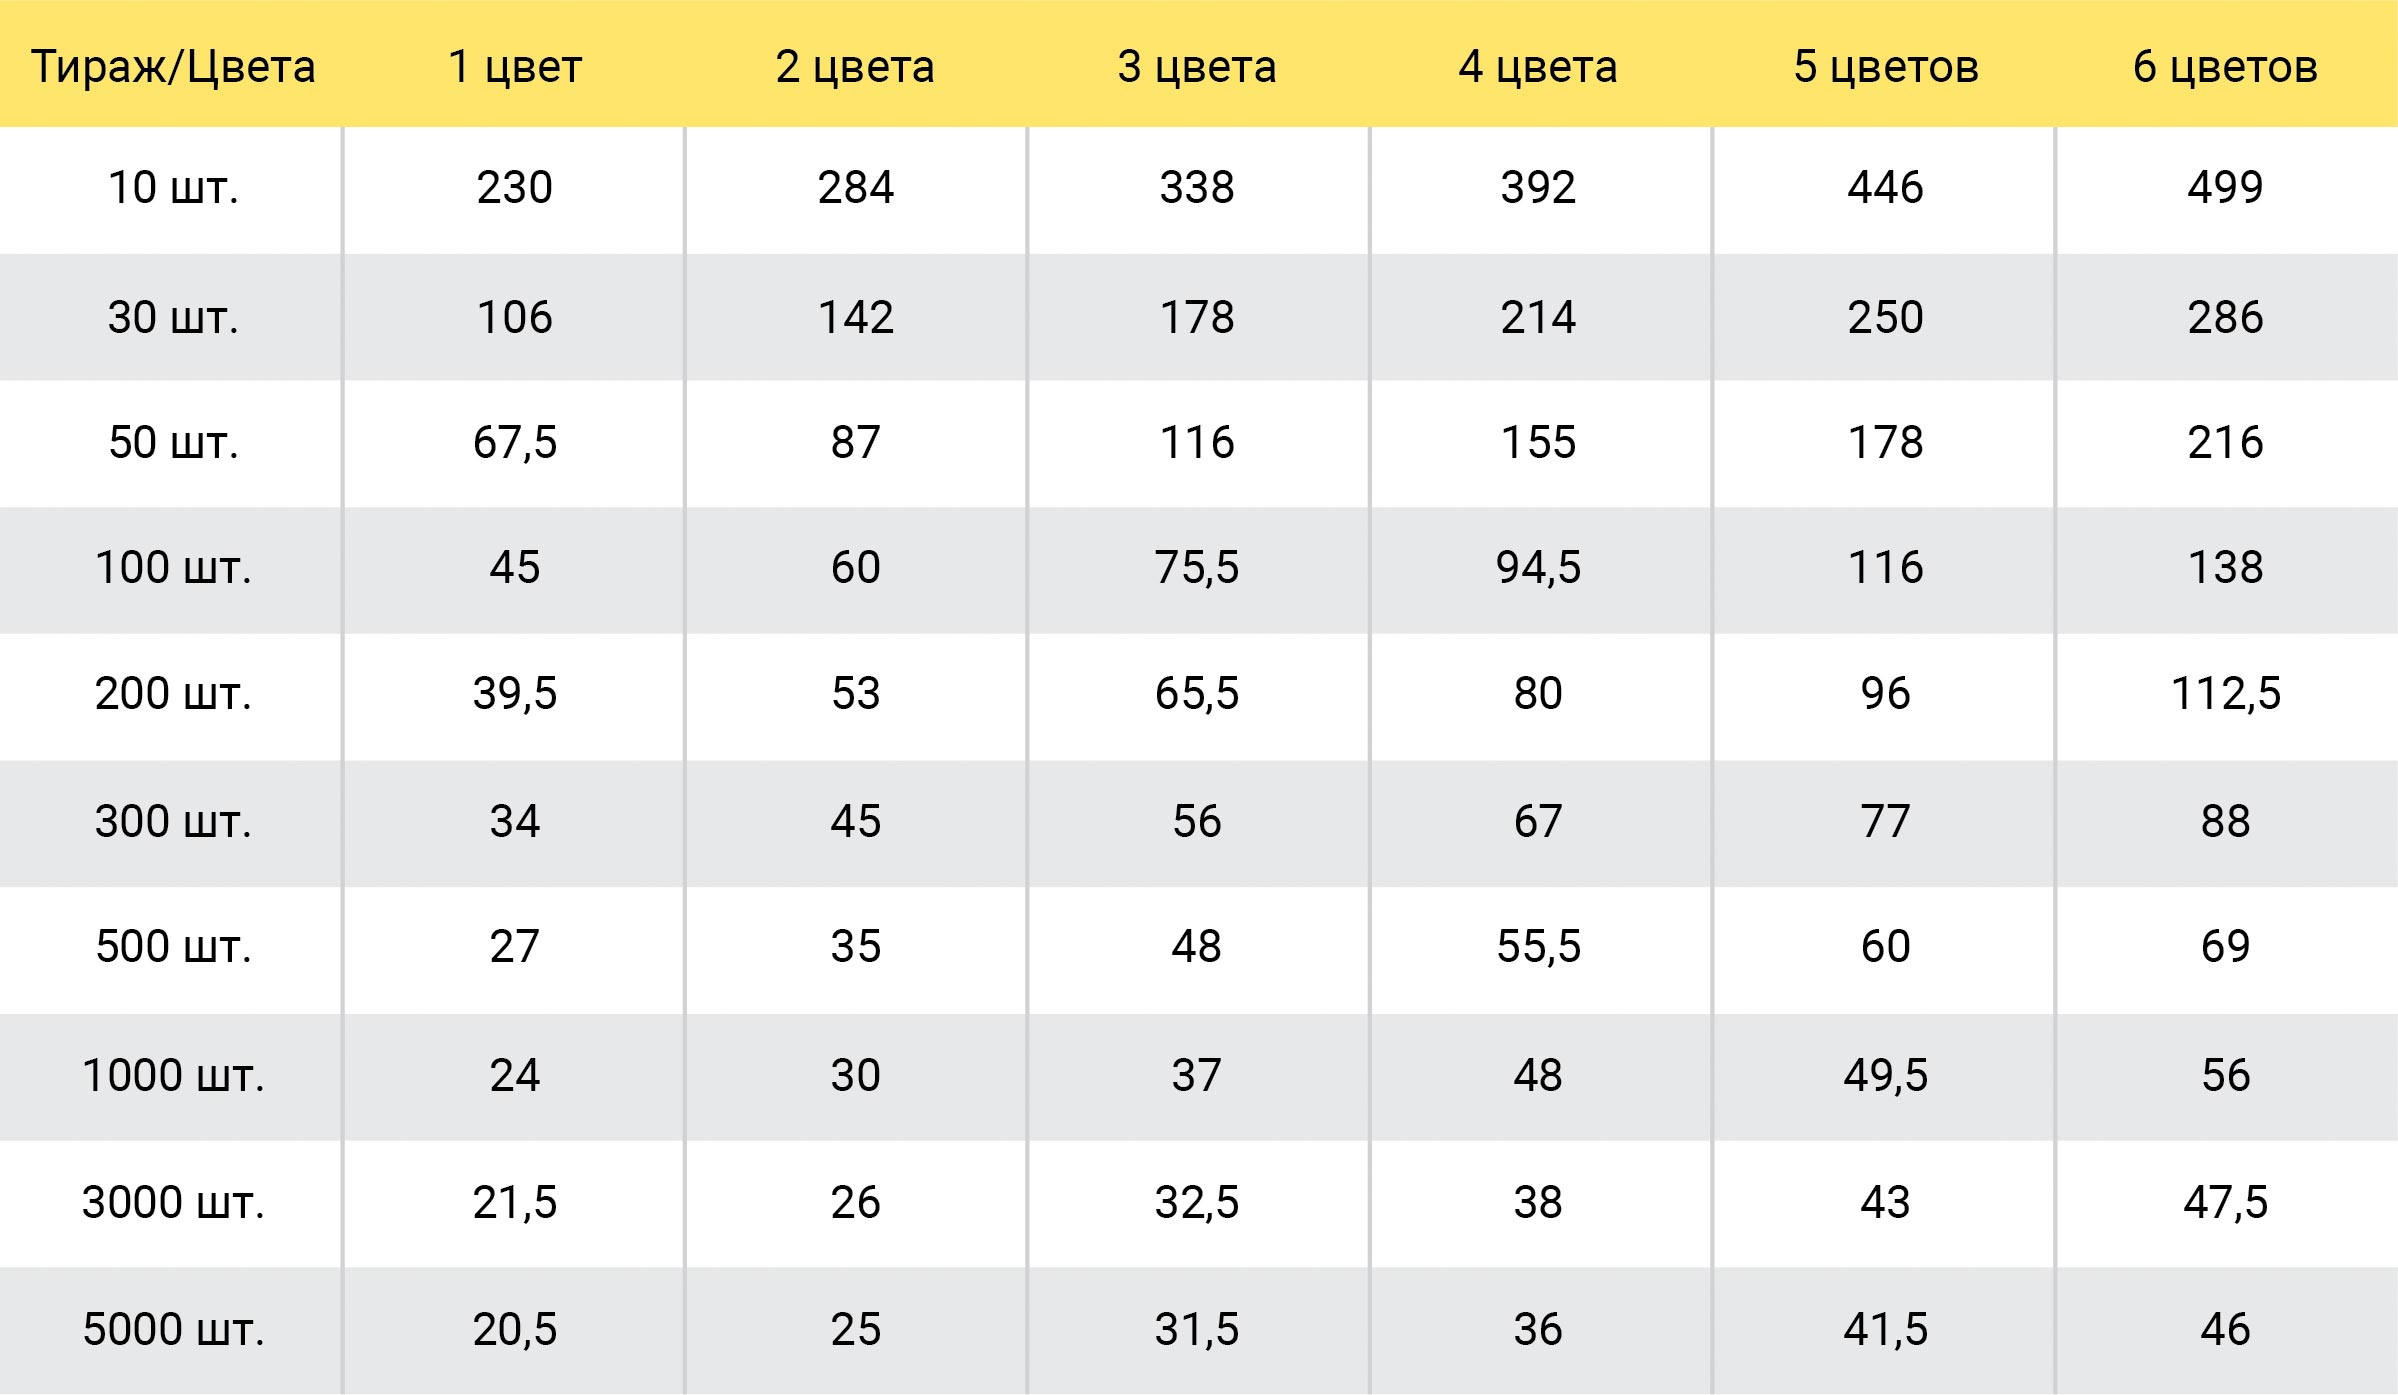The image size is (2398, 1395).
Task: Click the 49,5 cell under 5 цветов
Action: (1885, 1076)
